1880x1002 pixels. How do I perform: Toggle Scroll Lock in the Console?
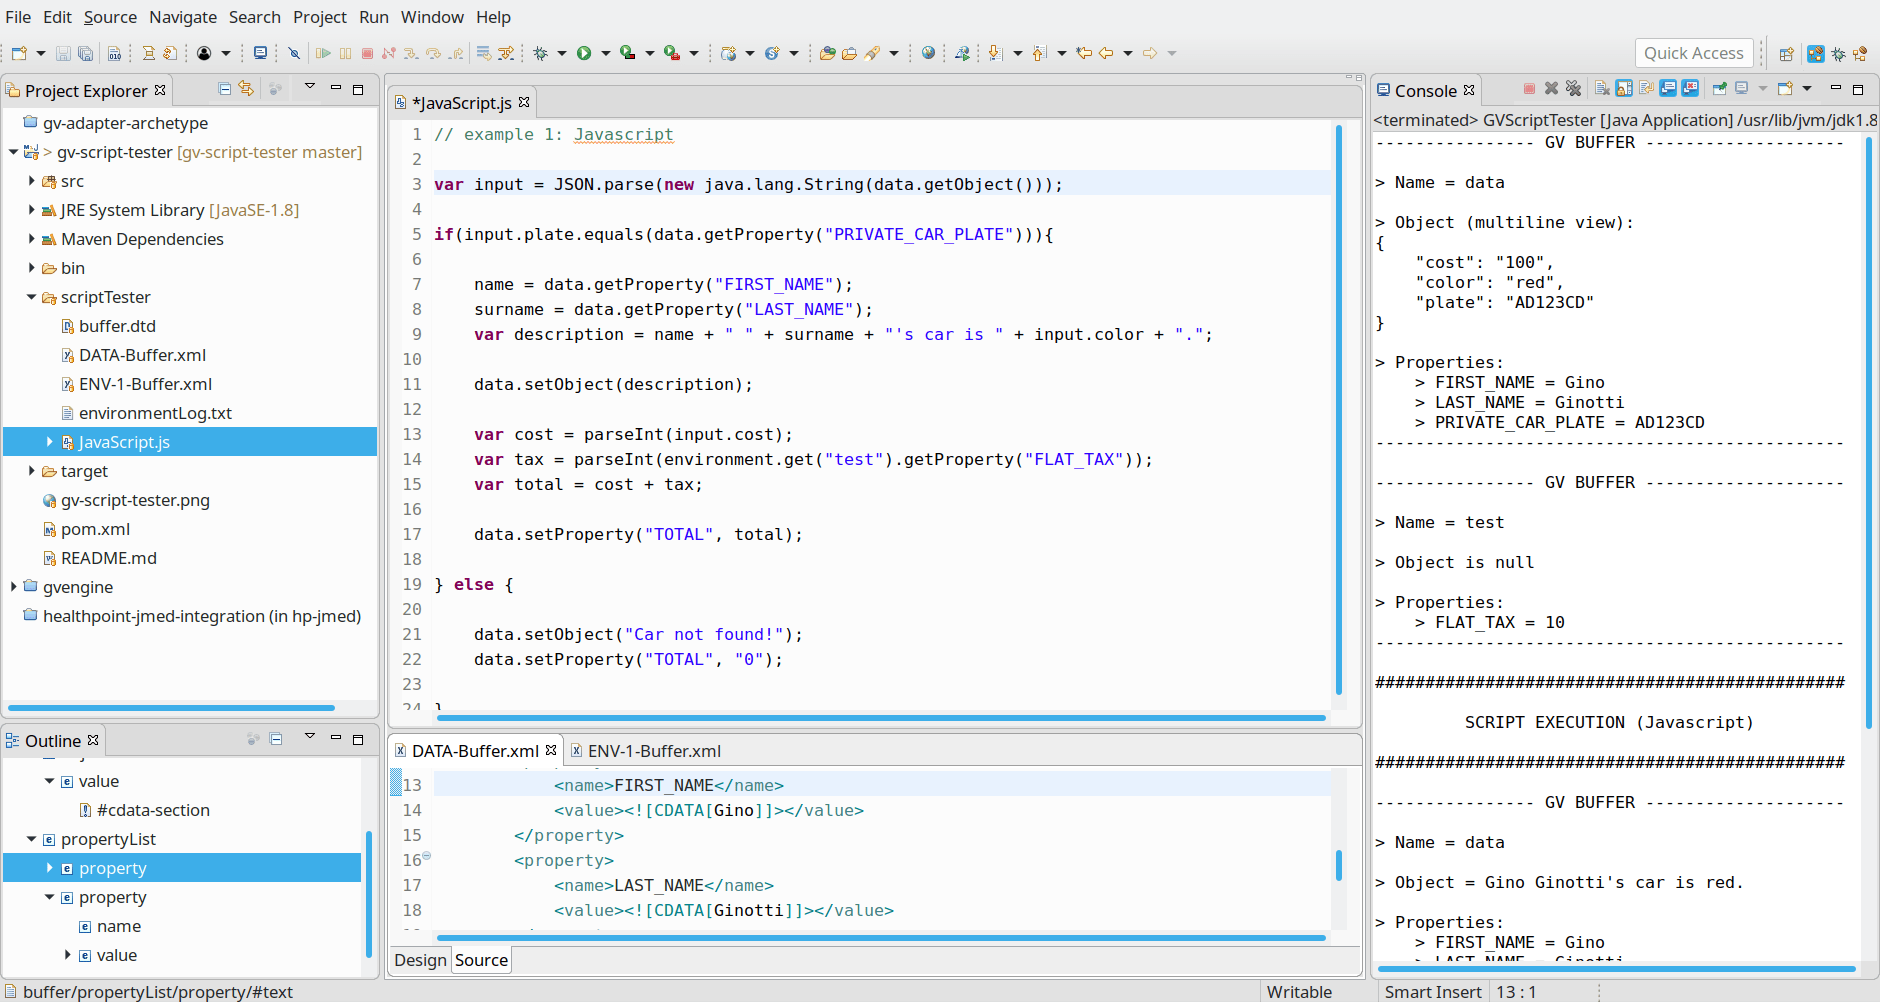click(1623, 89)
